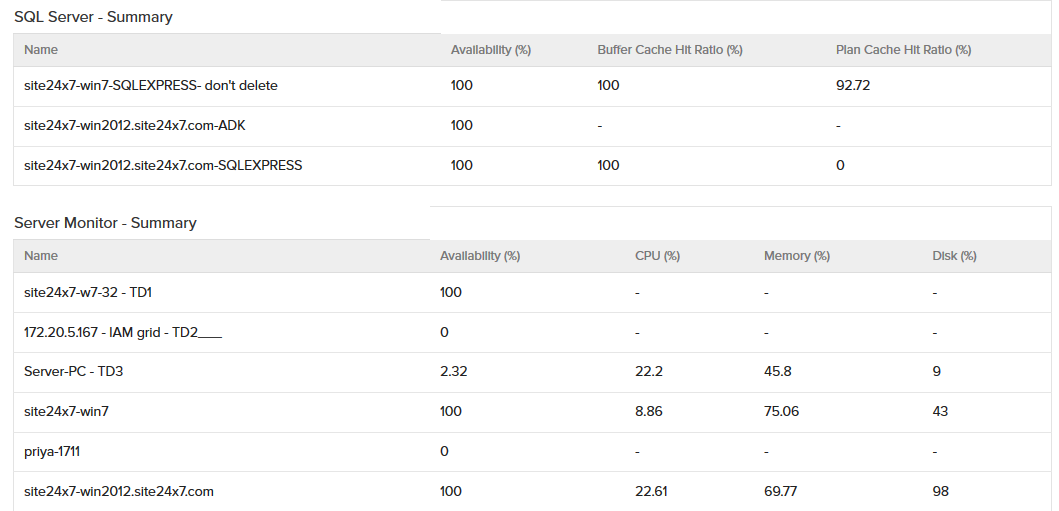Viewport: 1059px width, 511px height.
Task: Open site24x7-win7-SQLEXPRESS- don't delete monitor
Action: pyautogui.click(x=151, y=86)
